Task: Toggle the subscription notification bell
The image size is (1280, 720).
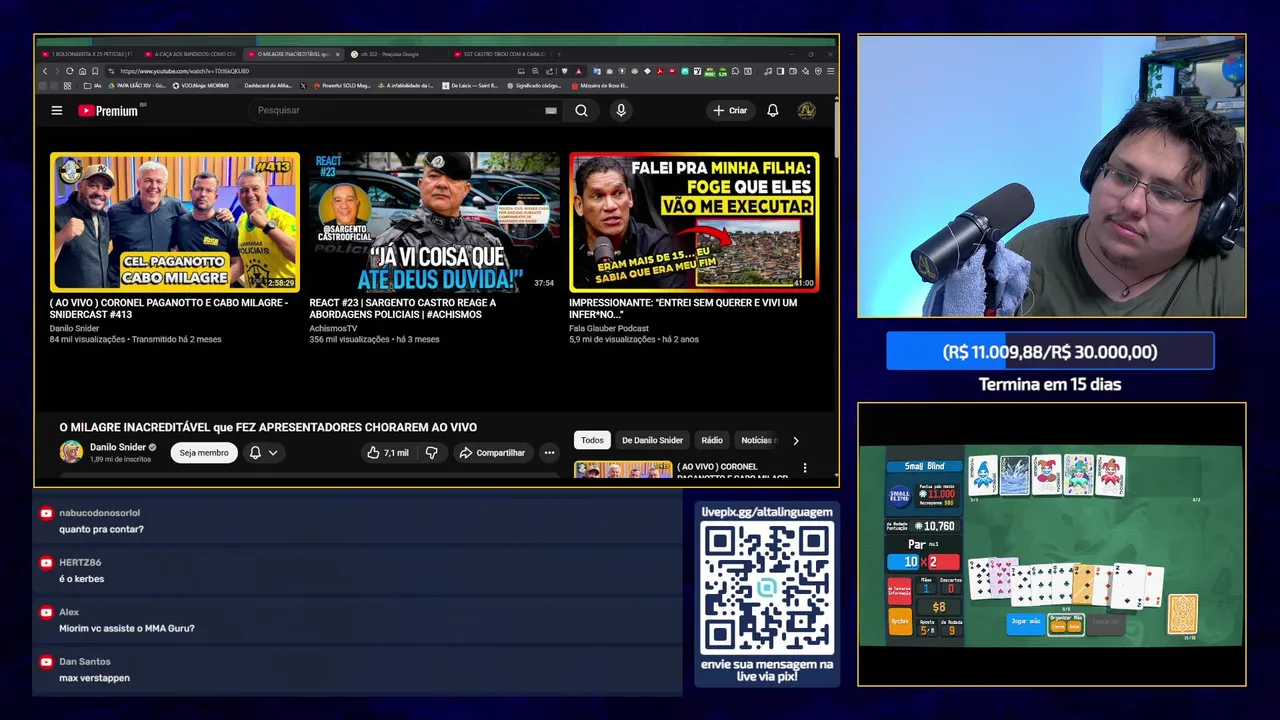Action: point(255,453)
